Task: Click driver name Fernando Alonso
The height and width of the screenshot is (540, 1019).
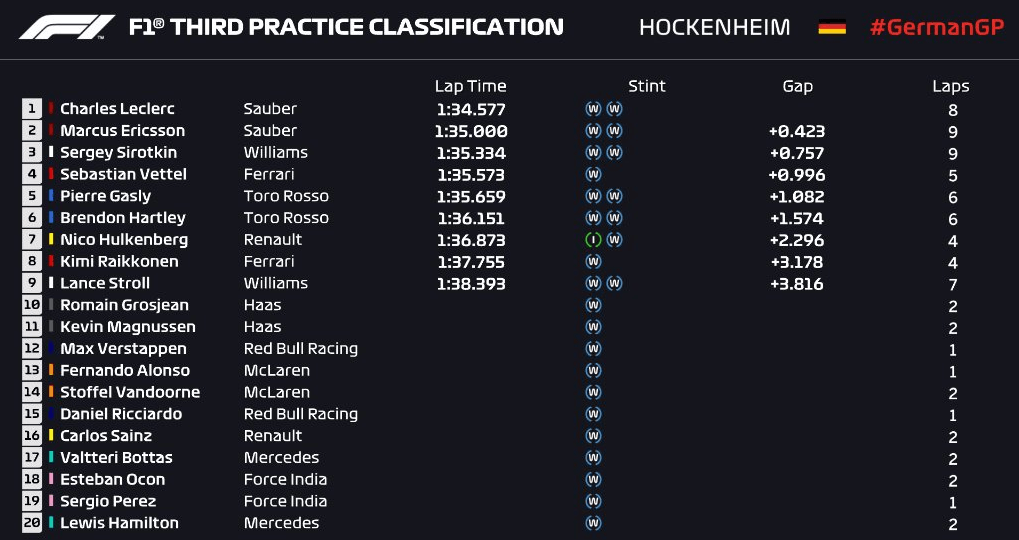Action: (x=125, y=370)
